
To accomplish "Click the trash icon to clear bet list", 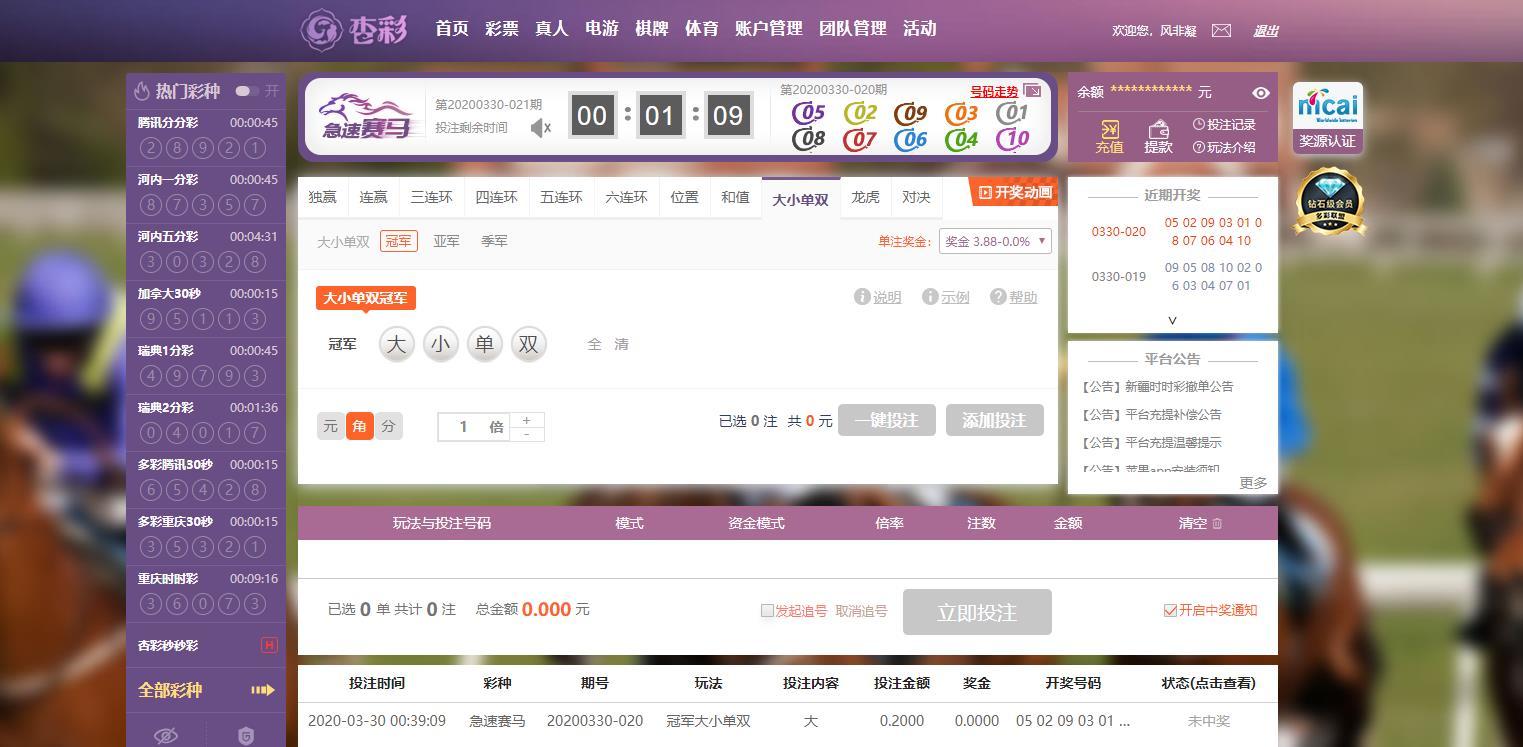I will (x=1217, y=523).
